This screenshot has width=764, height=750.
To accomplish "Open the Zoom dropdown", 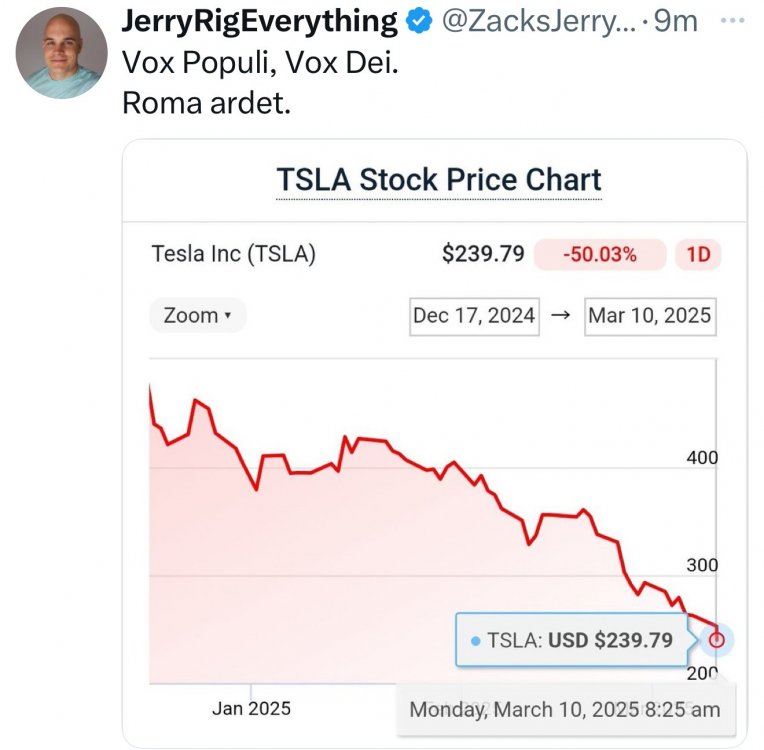I will [197, 316].
